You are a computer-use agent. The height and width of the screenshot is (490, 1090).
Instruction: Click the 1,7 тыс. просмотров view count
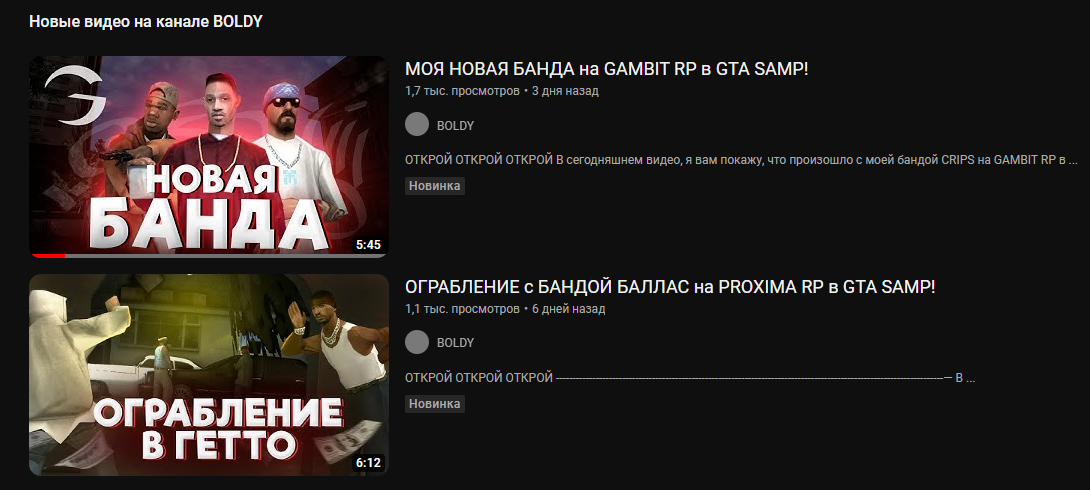click(462, 91)
